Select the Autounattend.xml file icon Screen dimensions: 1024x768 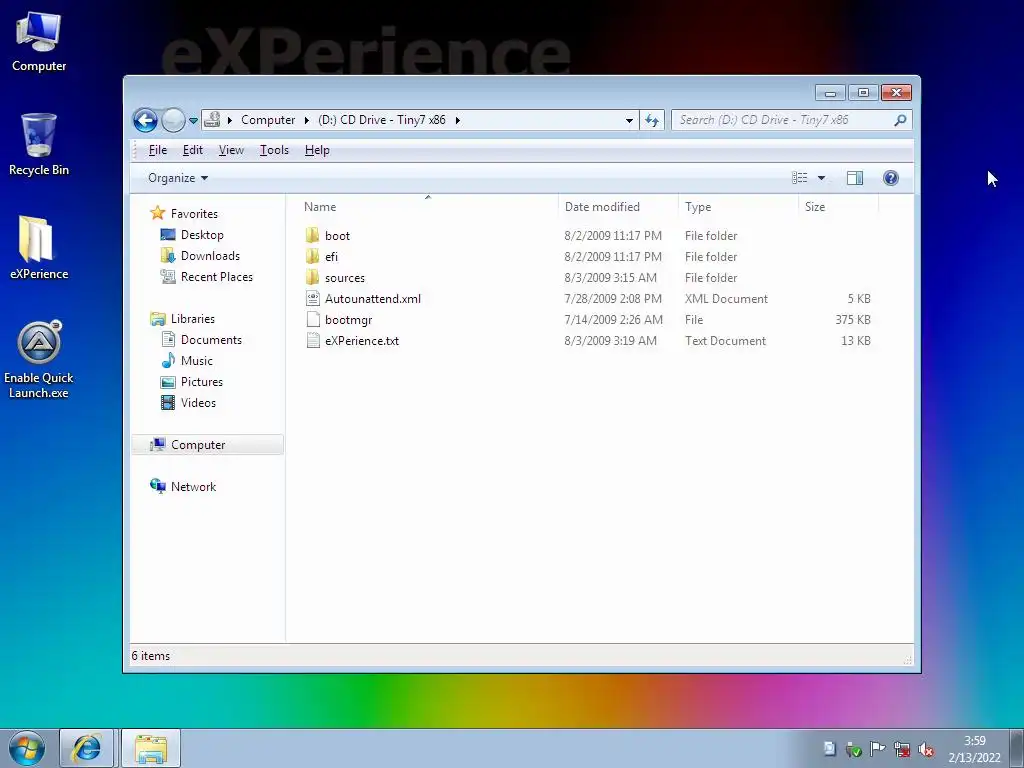point(313,298)
